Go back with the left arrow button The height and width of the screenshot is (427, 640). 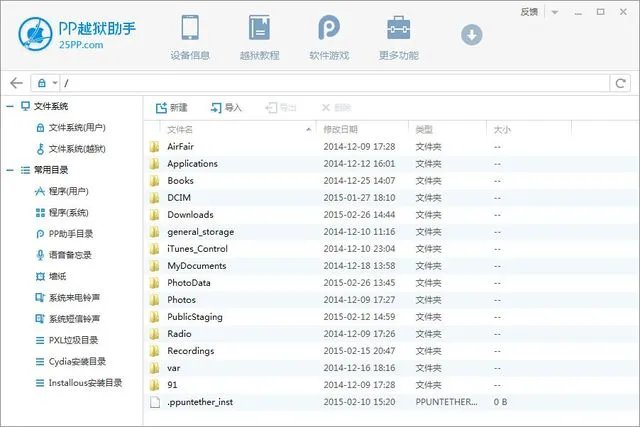pyautogui.click(x=16, y=83)
